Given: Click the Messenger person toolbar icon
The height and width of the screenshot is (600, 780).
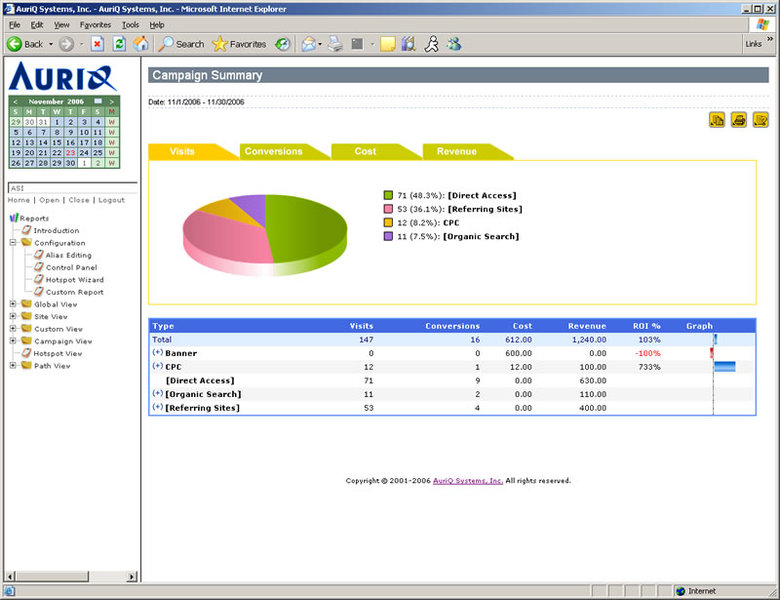Looking at the screenshot, I should [431, 44].
